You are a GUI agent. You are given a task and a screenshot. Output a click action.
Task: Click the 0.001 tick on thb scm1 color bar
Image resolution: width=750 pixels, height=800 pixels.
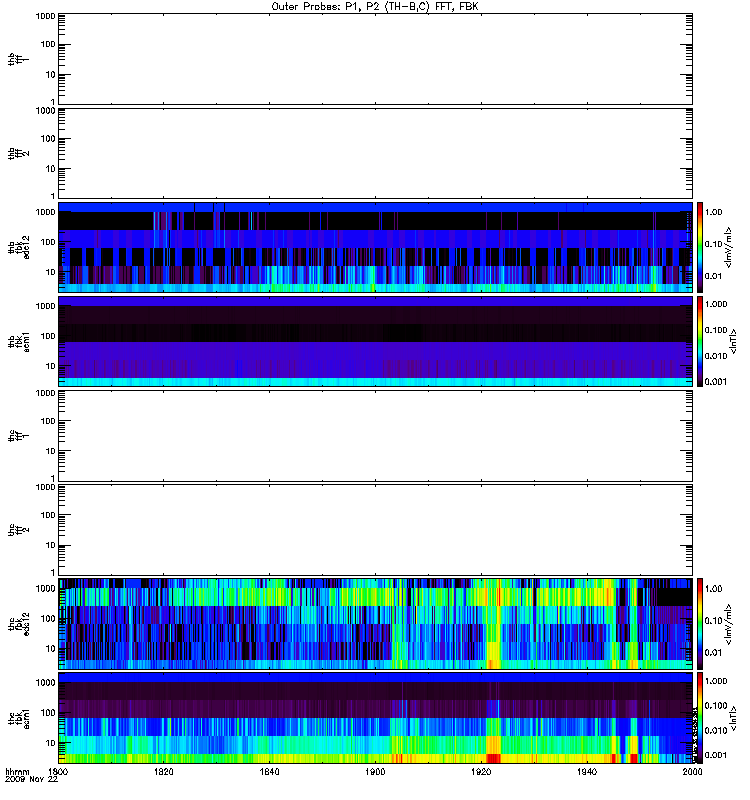click(716, 381)
